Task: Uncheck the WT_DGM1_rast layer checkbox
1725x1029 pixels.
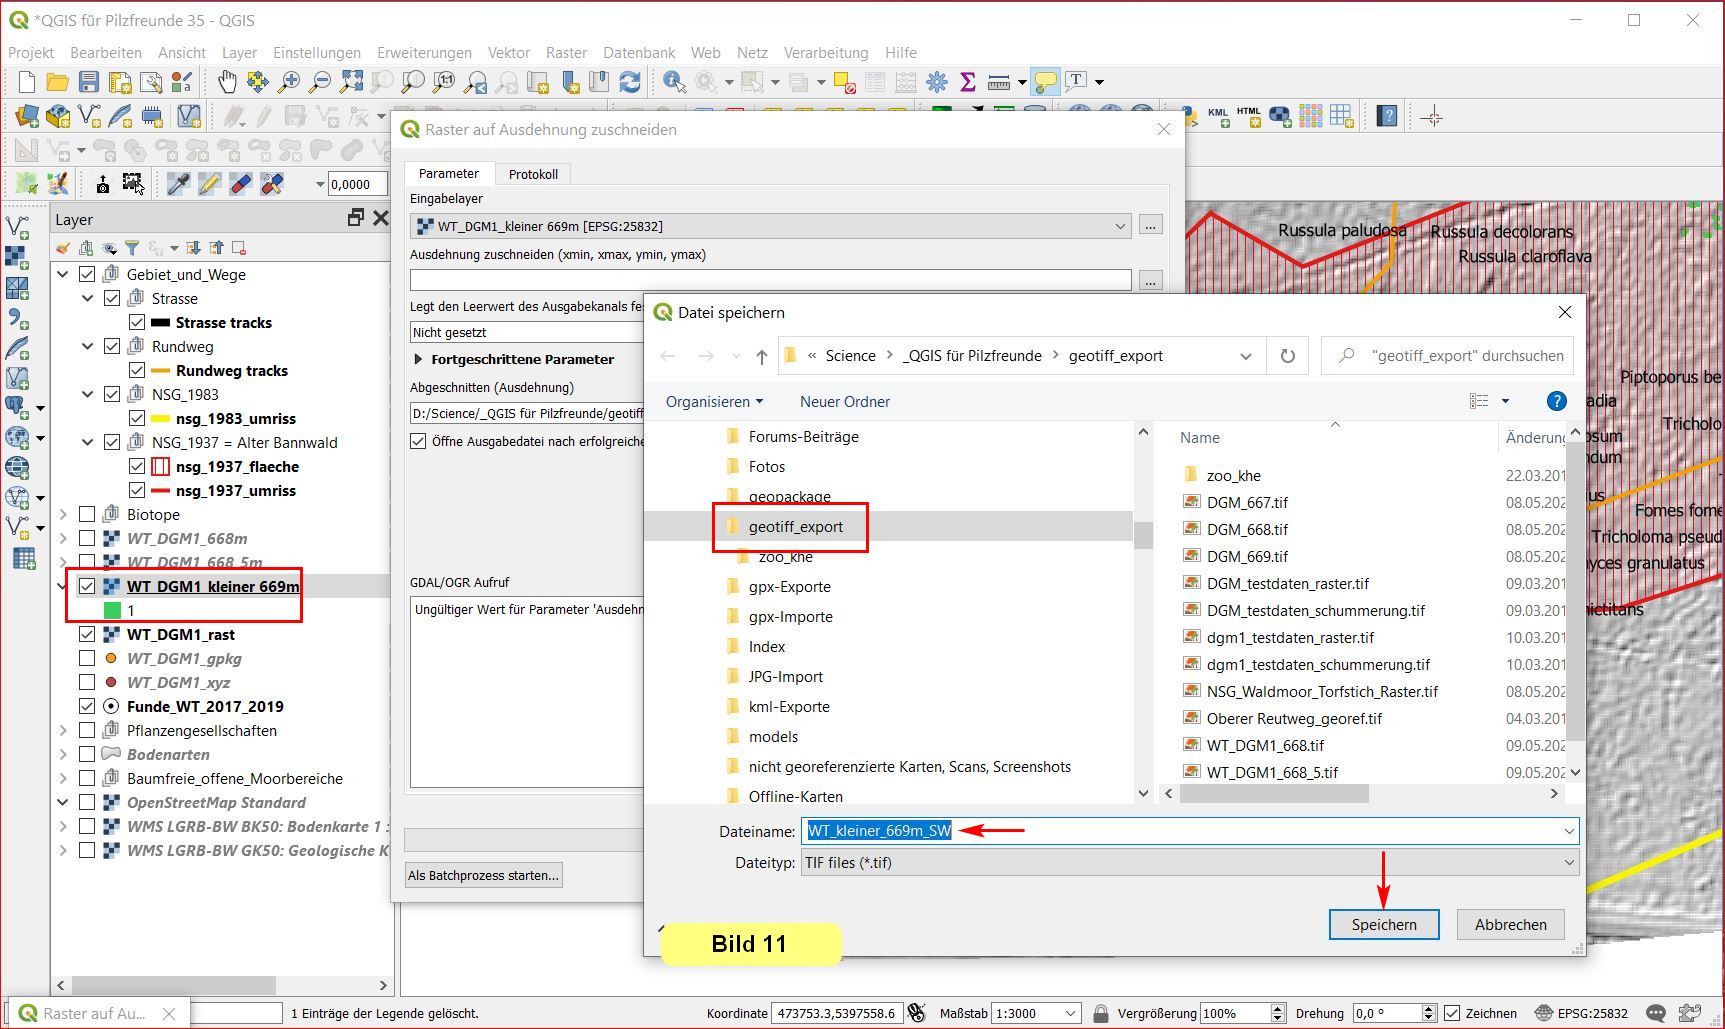Action: (87, 634)
